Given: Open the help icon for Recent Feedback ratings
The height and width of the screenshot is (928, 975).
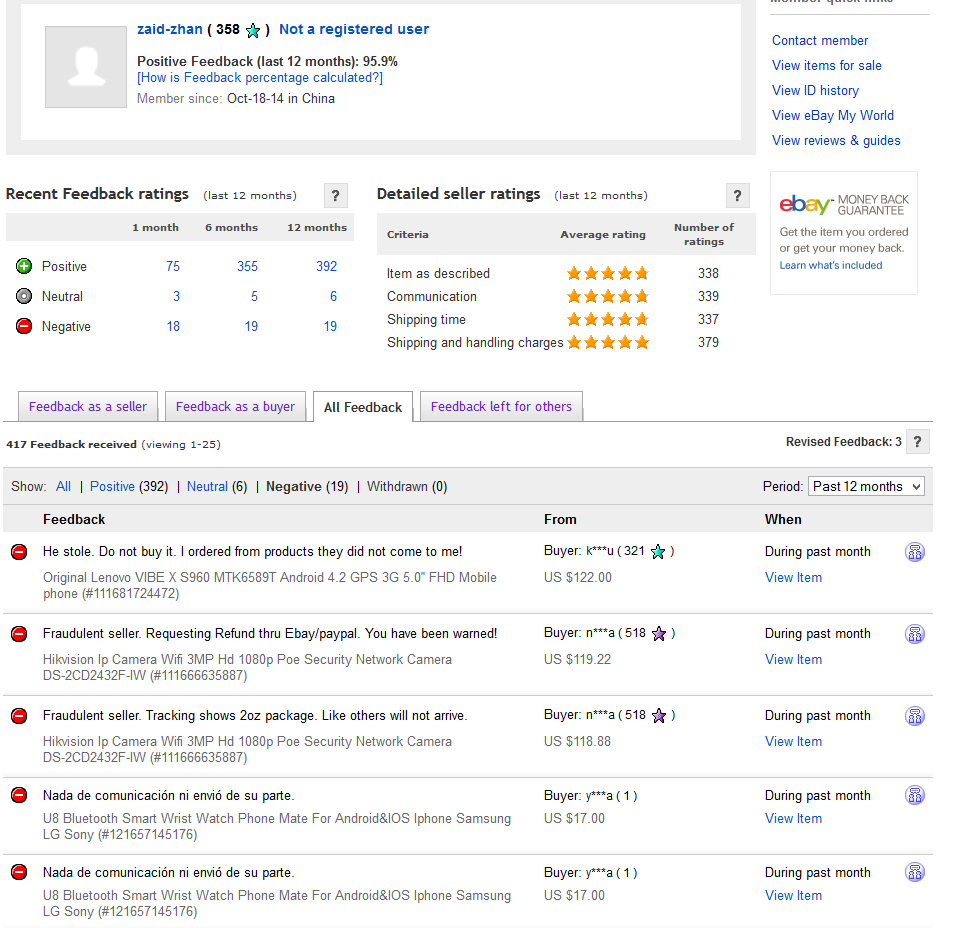Looking at the screenshot, I should 336,196.
